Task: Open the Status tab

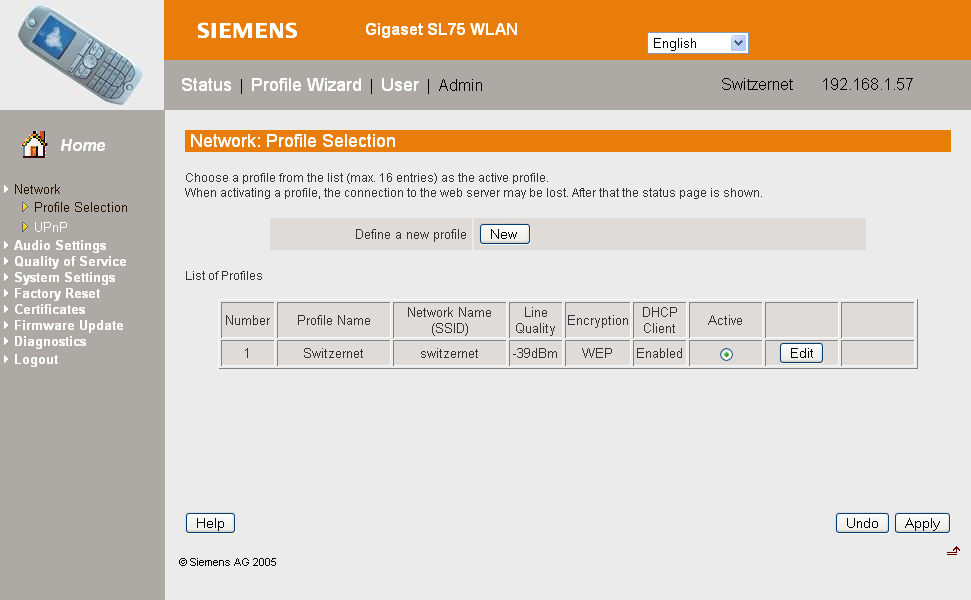Action: [x=206, y=85]
